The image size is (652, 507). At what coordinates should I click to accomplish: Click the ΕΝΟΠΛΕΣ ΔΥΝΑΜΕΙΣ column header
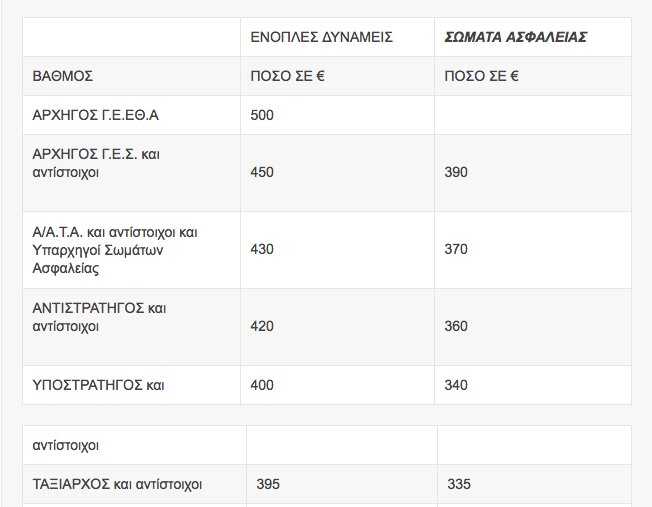[x=321, y=37]
